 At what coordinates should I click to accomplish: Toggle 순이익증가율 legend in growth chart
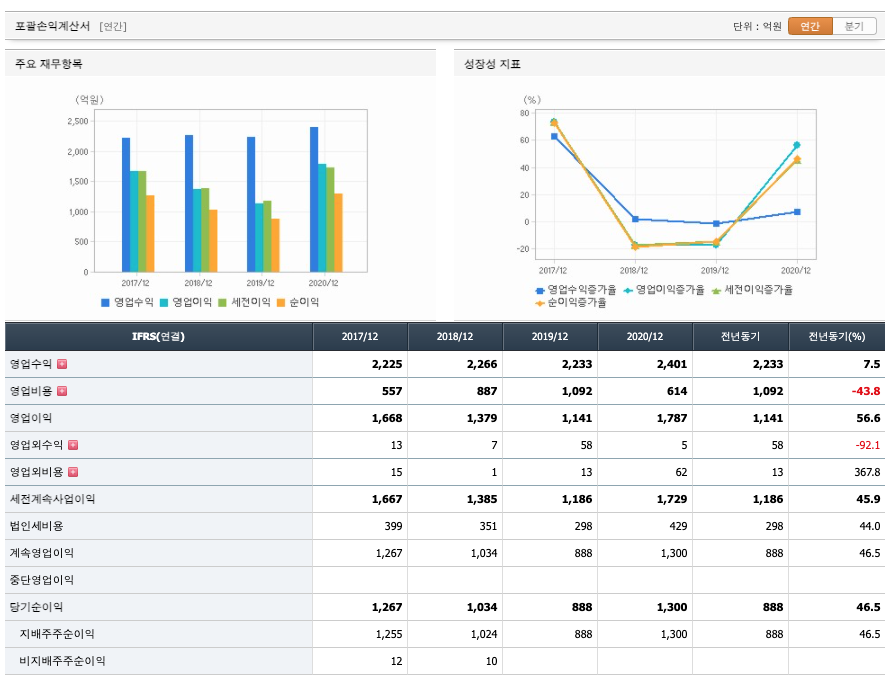click(x=571, y=303)
